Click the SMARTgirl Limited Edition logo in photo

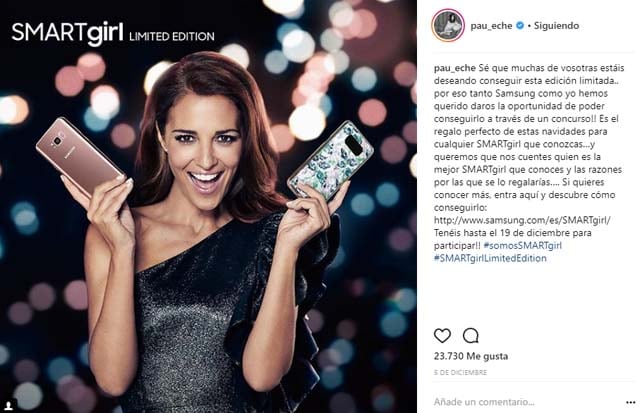(x=113, y=33)
